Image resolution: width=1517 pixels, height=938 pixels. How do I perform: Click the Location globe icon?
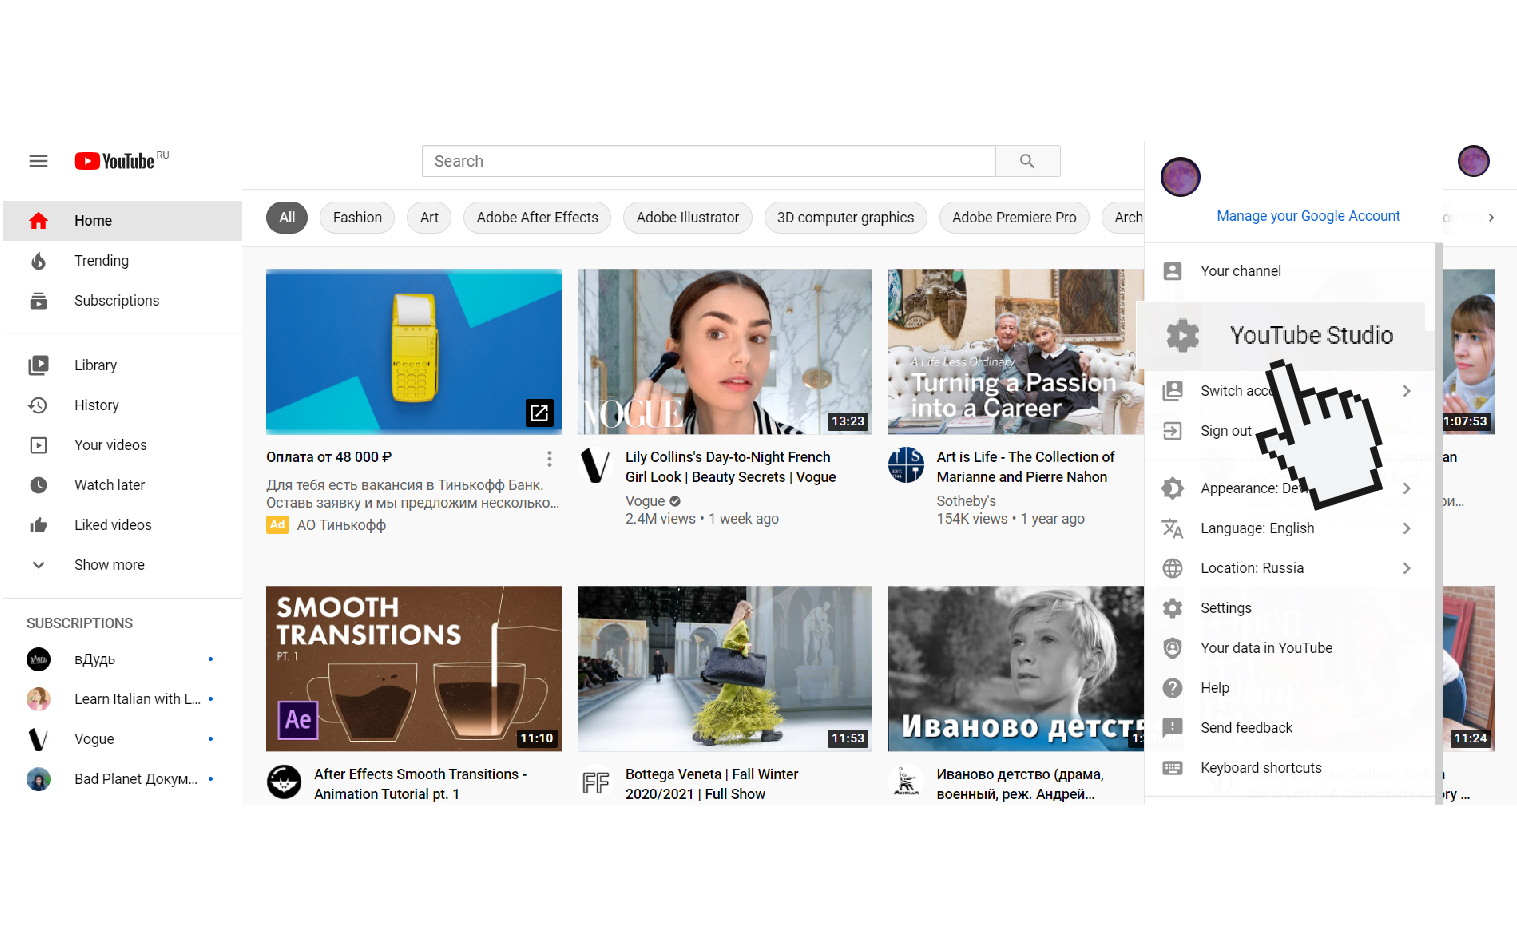1172,568
